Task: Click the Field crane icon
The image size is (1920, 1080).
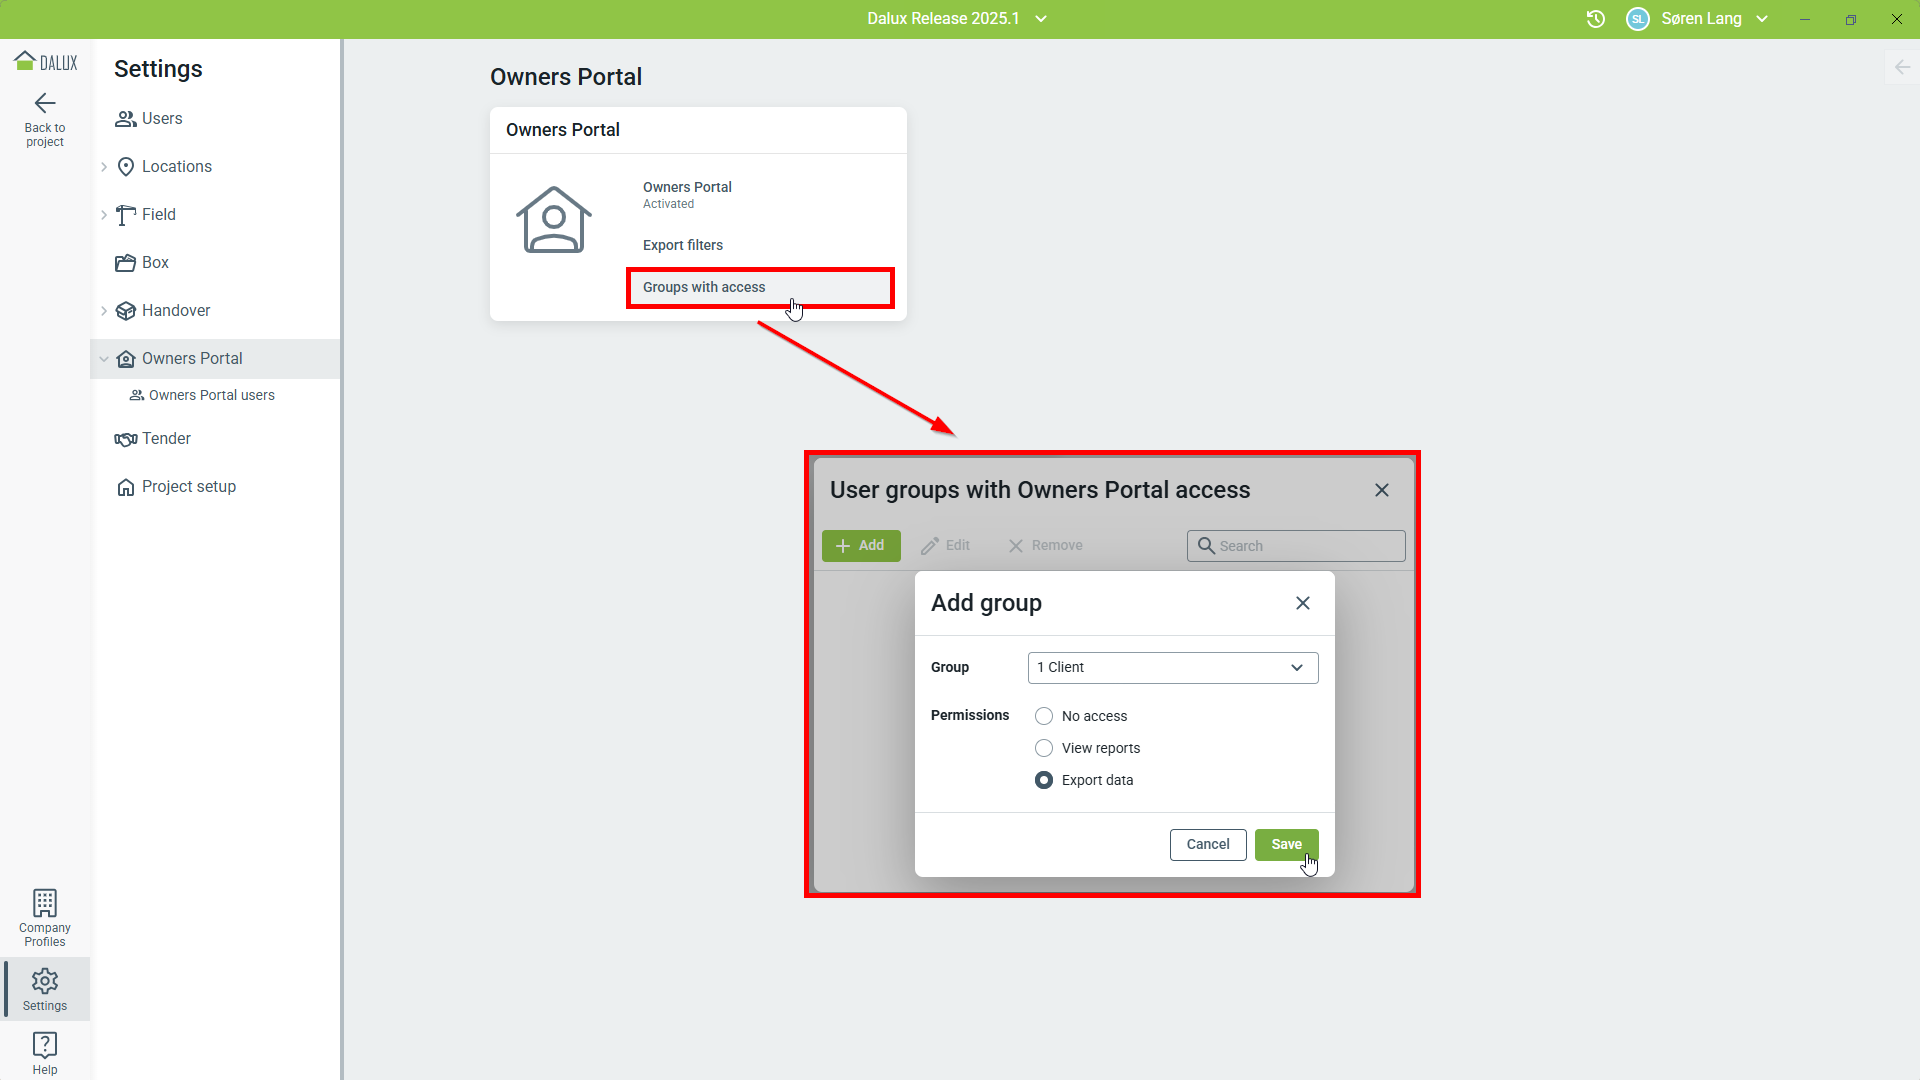Action: coord(126,215)
